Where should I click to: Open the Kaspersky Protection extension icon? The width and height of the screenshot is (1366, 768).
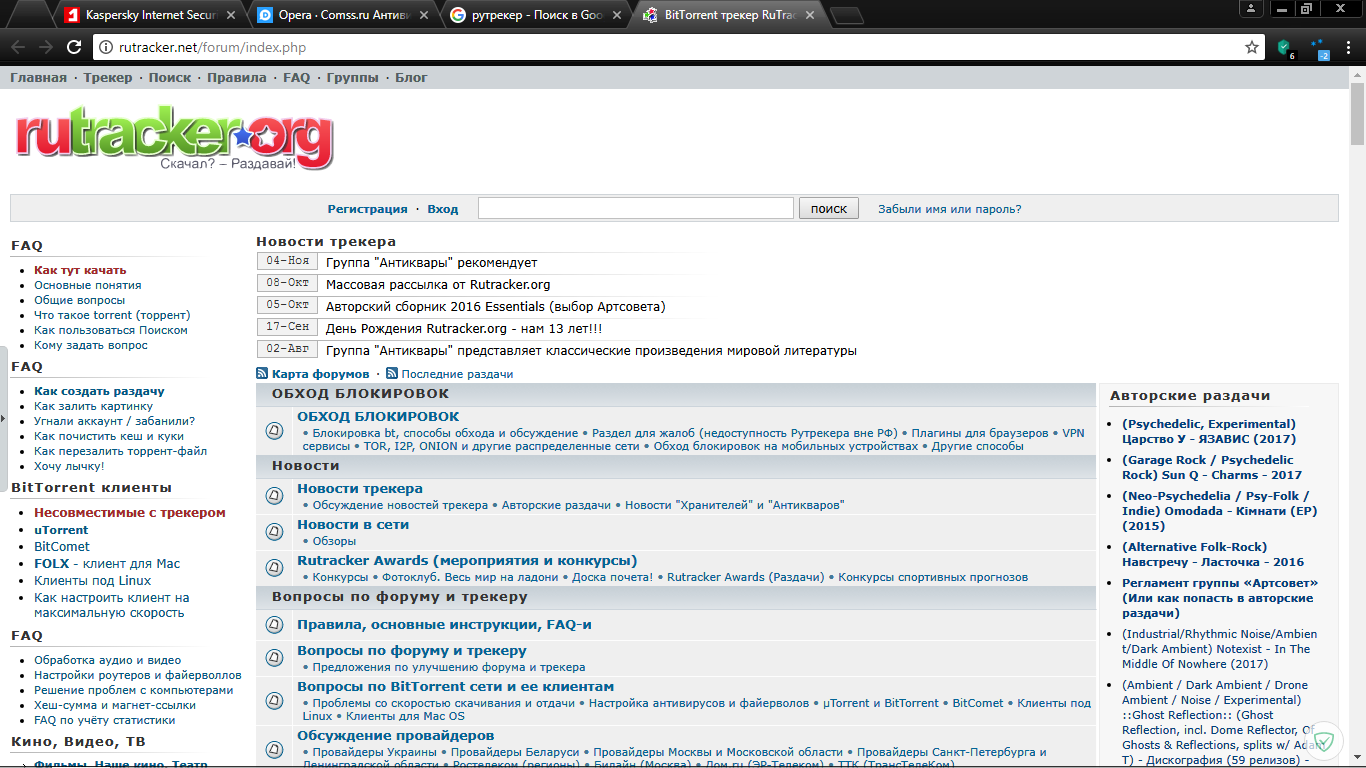tap(1286, 47)
